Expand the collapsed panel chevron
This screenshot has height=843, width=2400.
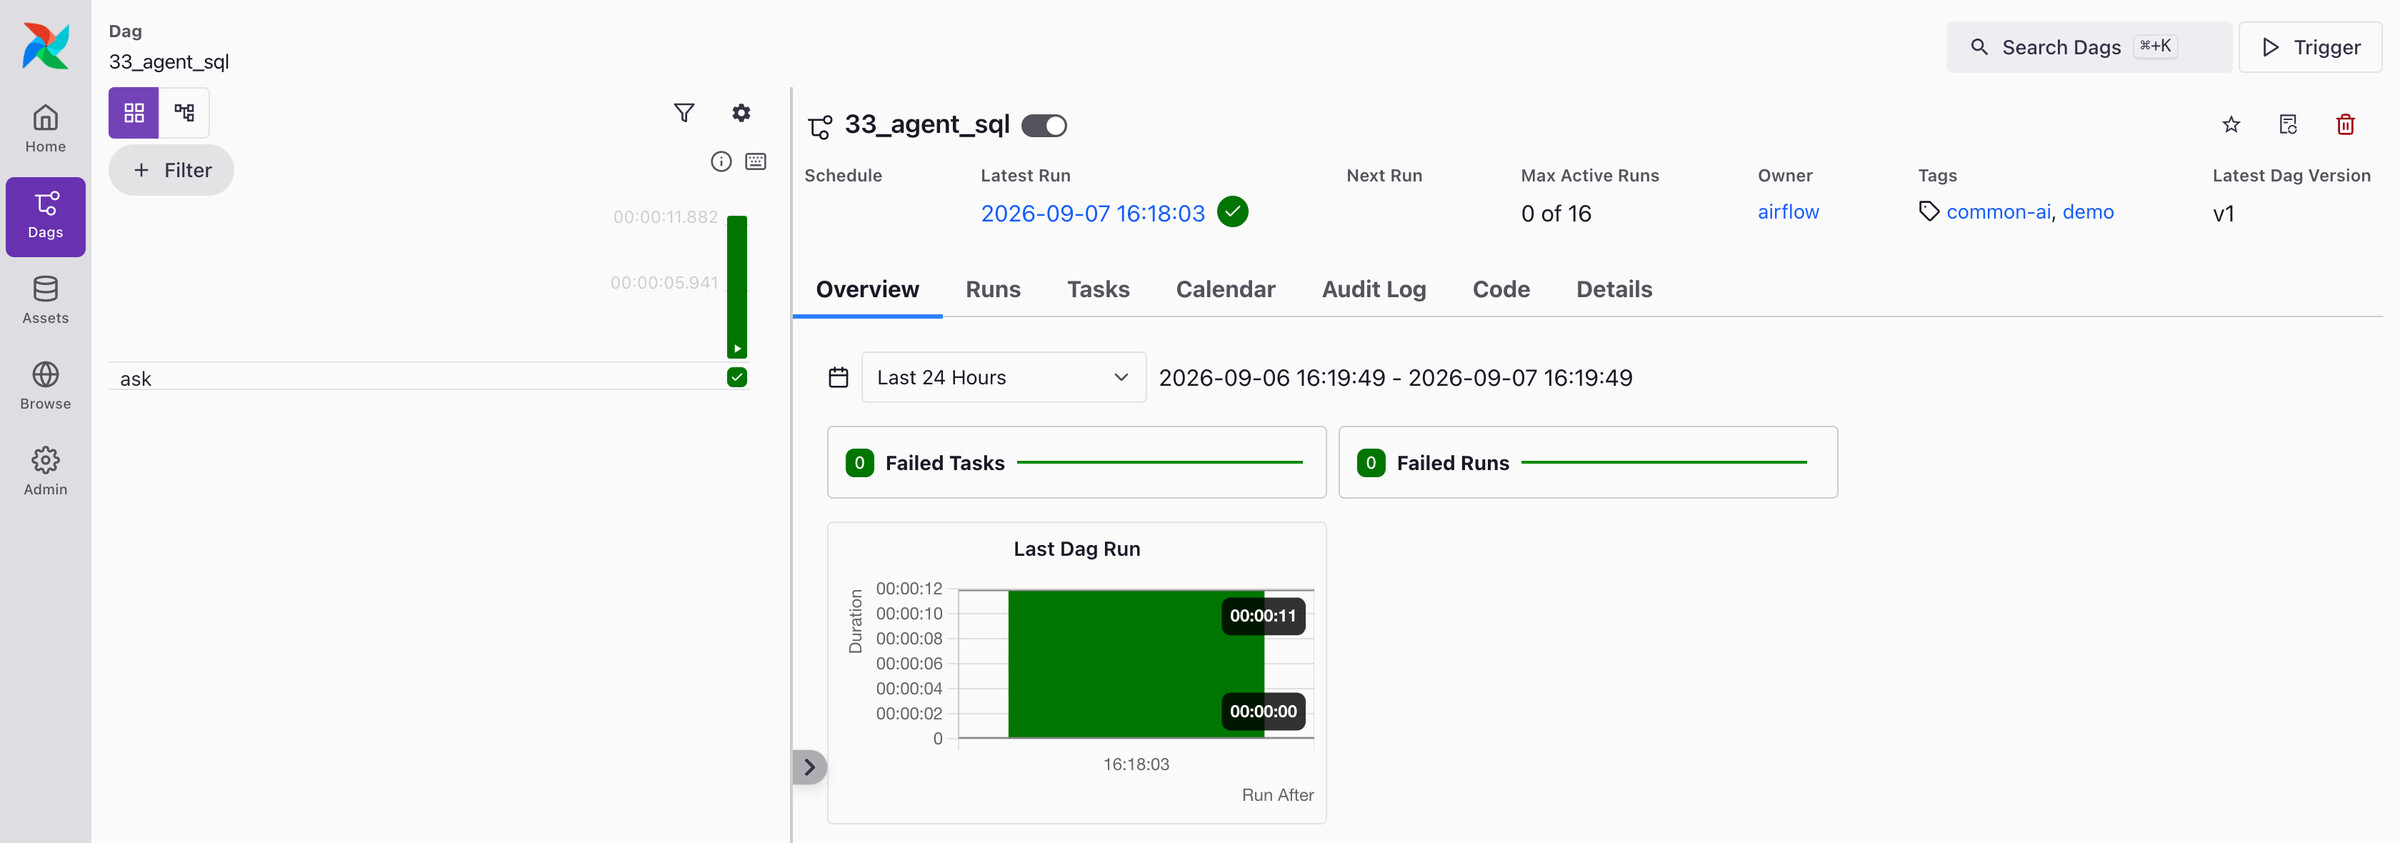[x=809, y=767]
